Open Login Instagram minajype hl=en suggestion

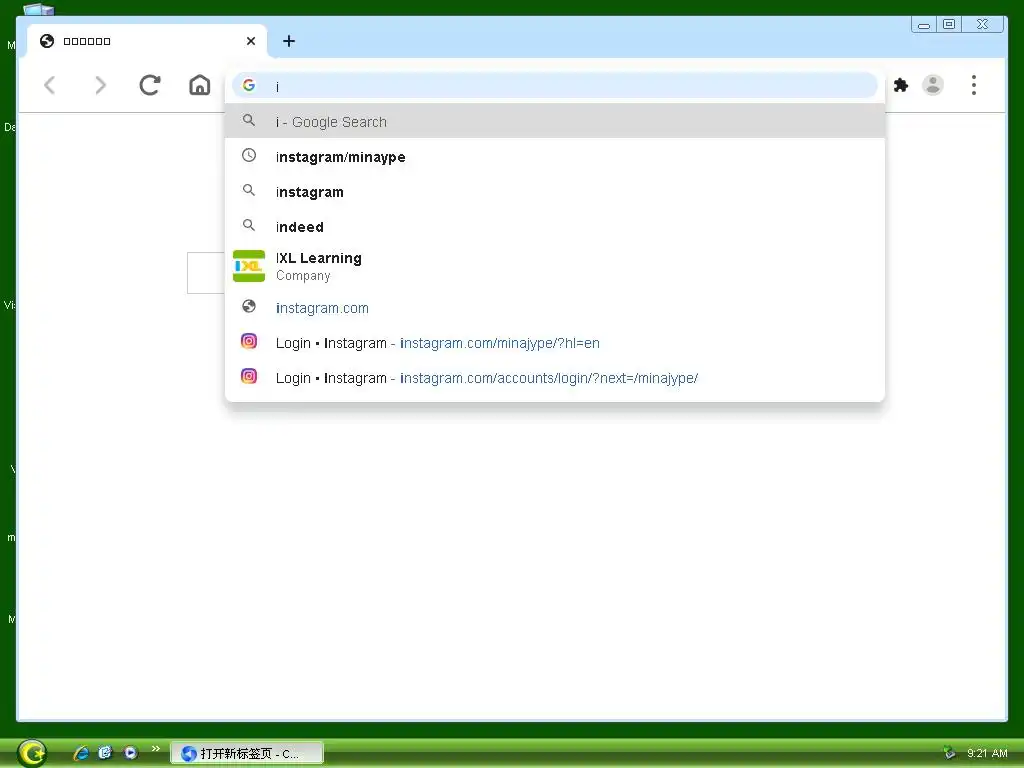(554, 343)
